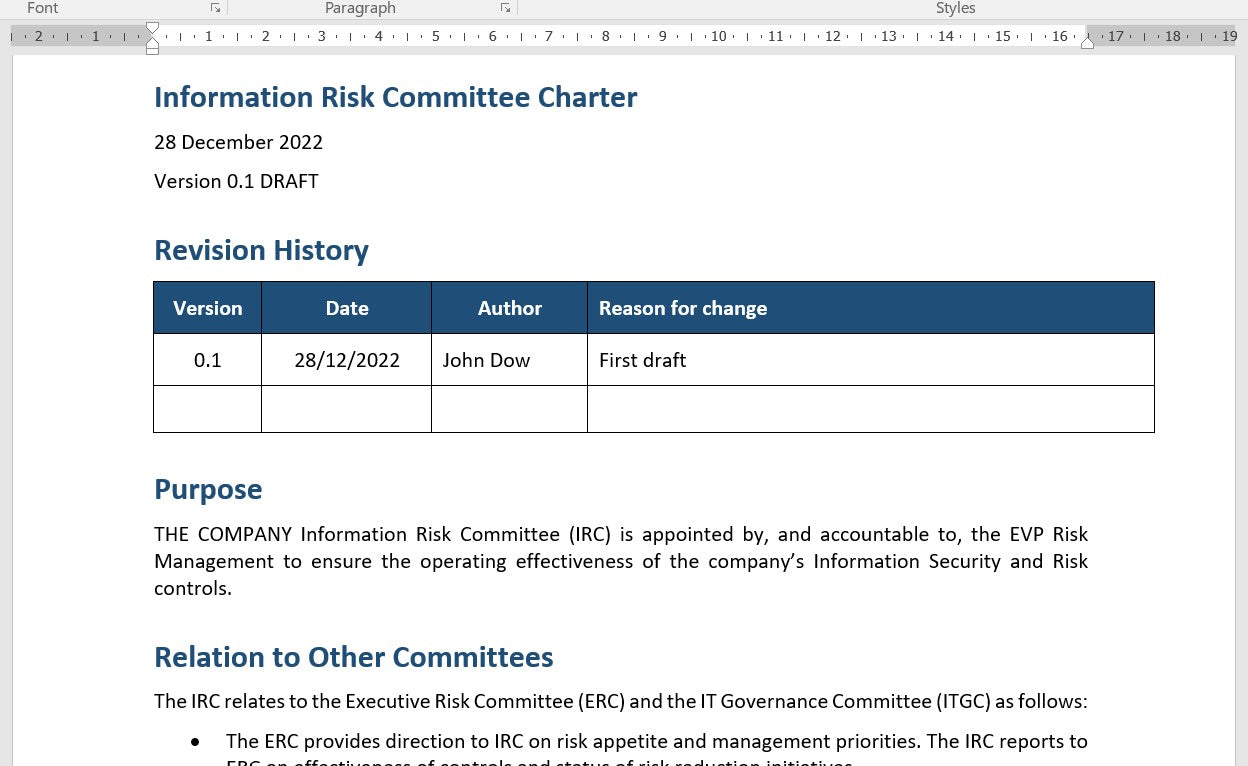Click the Purpose heading
This screenshot has height=766, width=1248.
[208, 489]
